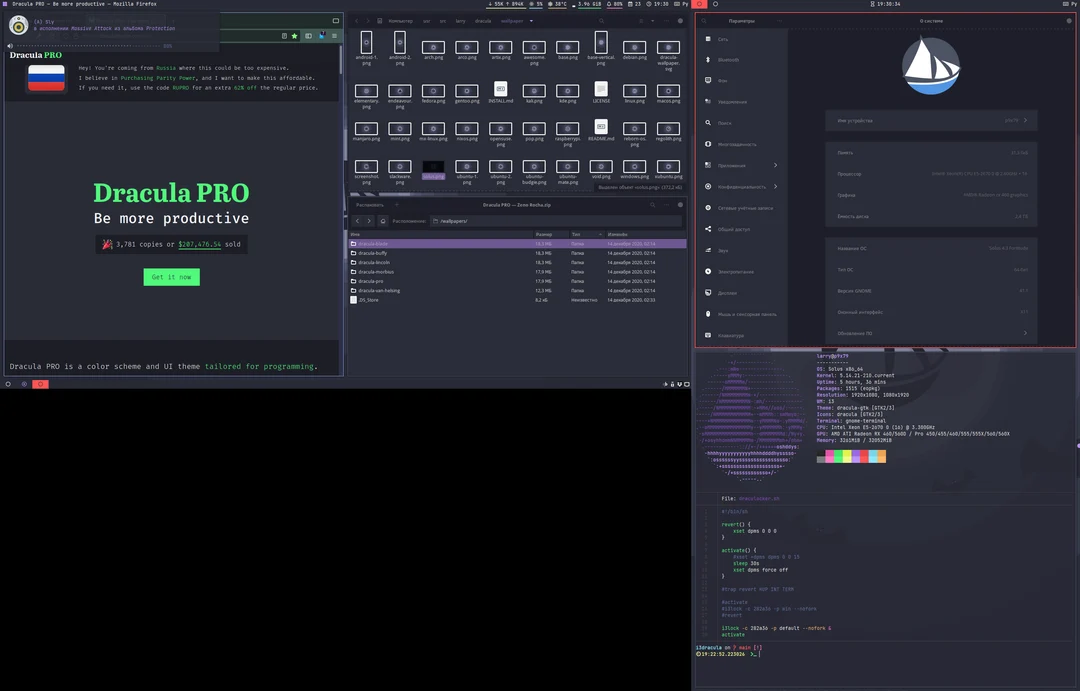Viewport: 1080px width, 691px height.
Task: Open search in the file manager toolbar
Action: (601, 21)
